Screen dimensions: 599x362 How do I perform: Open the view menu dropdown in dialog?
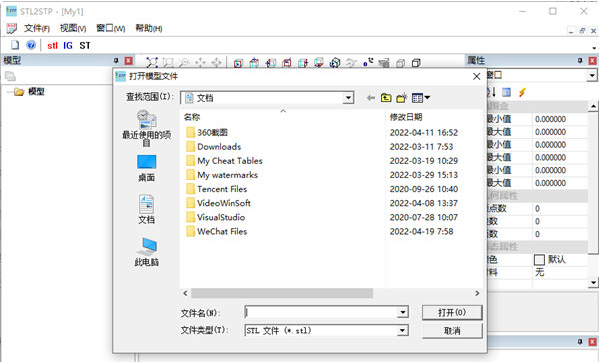click(x=421, y=98)
